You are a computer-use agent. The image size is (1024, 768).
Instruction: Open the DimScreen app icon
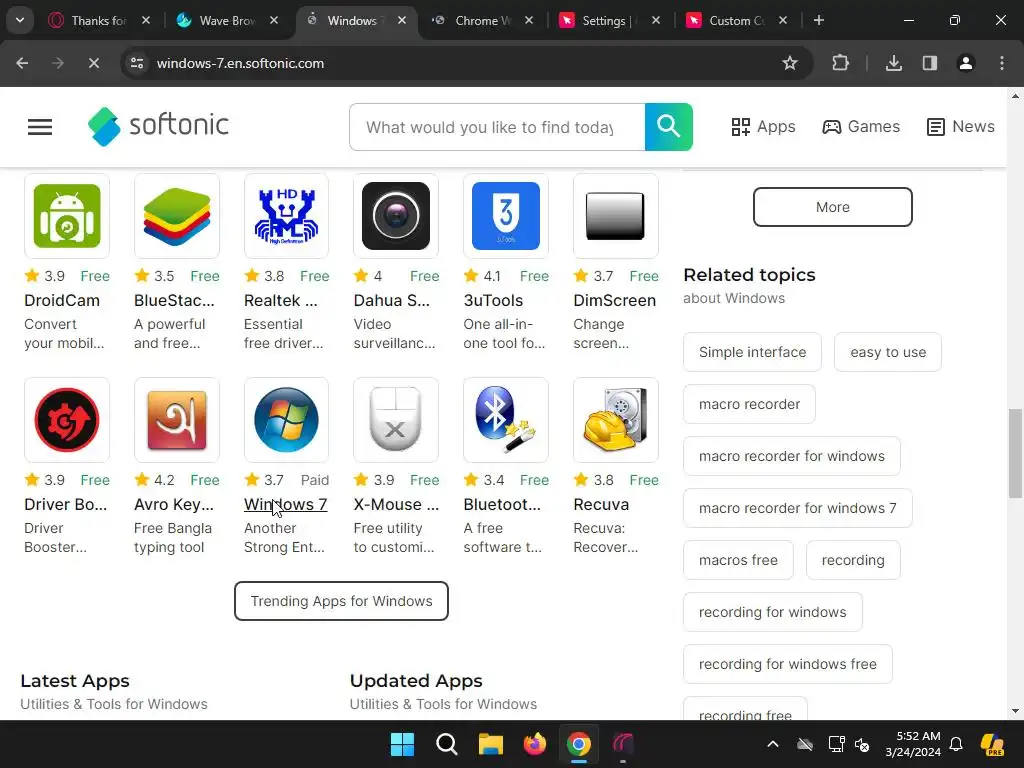coord(615,216)
